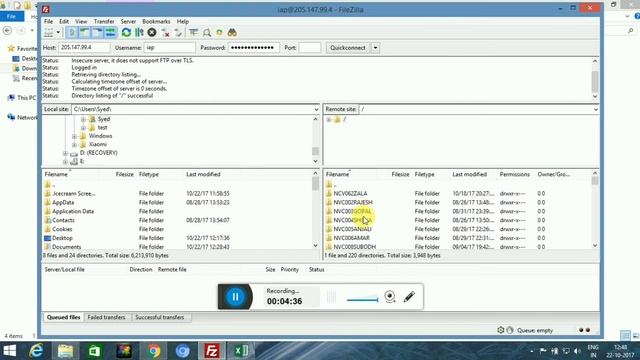640x360 pixels.
Task: Toggle synchronized browsing
Action: 220,32
